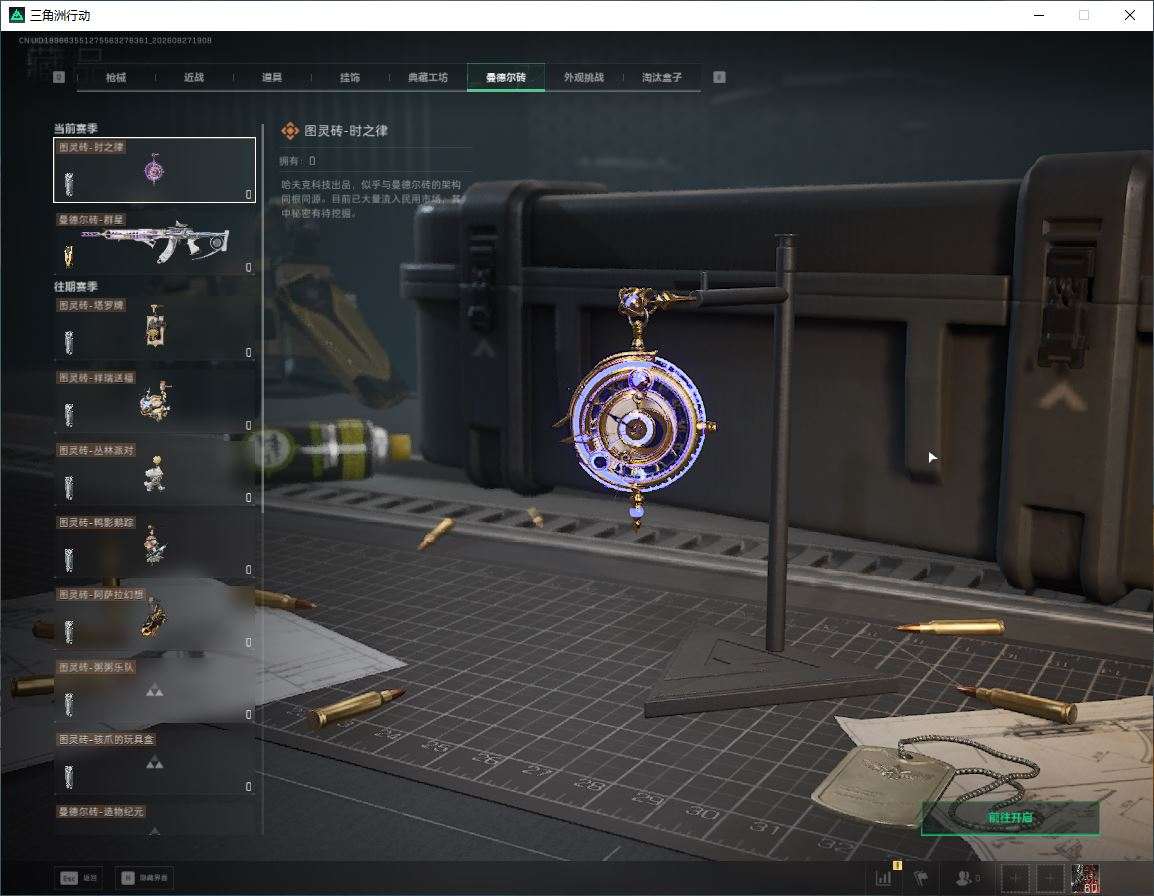Viewport: 1154px width, 896px height.
Task: Choose the 图灵砖-祥瑞送福 card
Action: [155, 401]
